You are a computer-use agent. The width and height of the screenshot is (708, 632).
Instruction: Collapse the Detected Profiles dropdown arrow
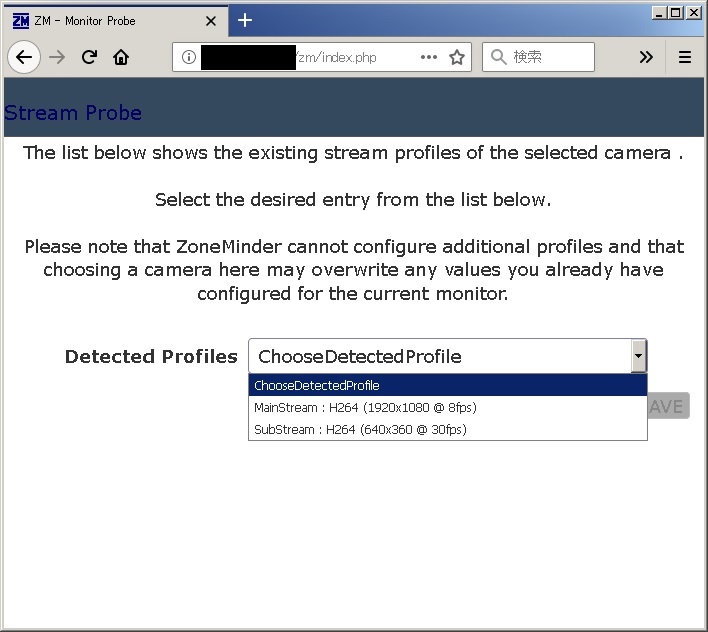point(638,356)
